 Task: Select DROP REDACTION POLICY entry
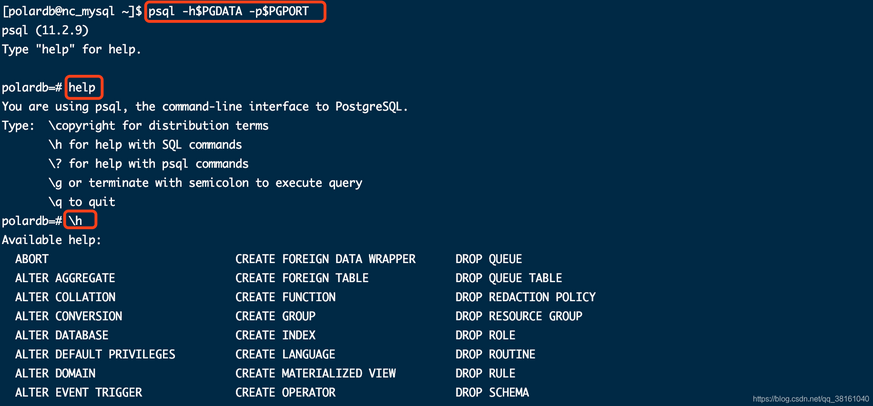(525, 297)
